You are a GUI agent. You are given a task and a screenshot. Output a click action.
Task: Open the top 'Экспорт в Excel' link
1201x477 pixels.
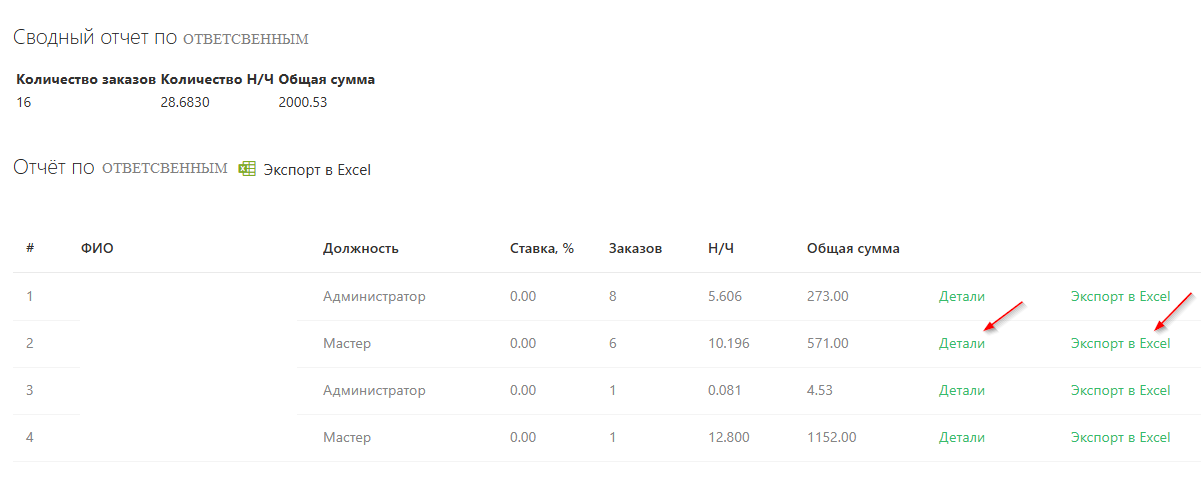point(317,170)
